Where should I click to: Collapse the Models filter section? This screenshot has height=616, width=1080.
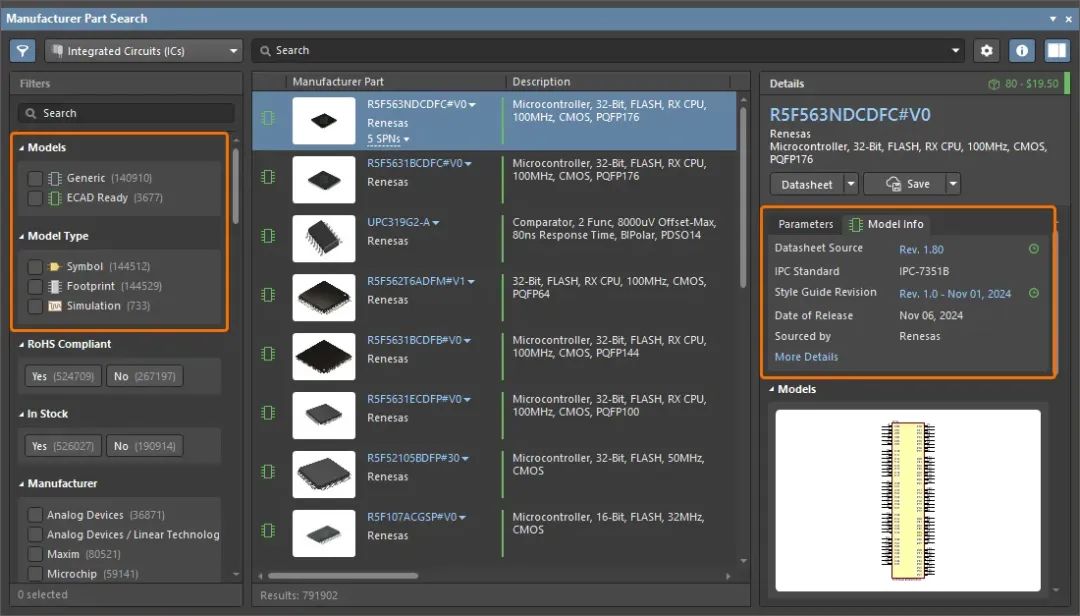click(21, 148)
